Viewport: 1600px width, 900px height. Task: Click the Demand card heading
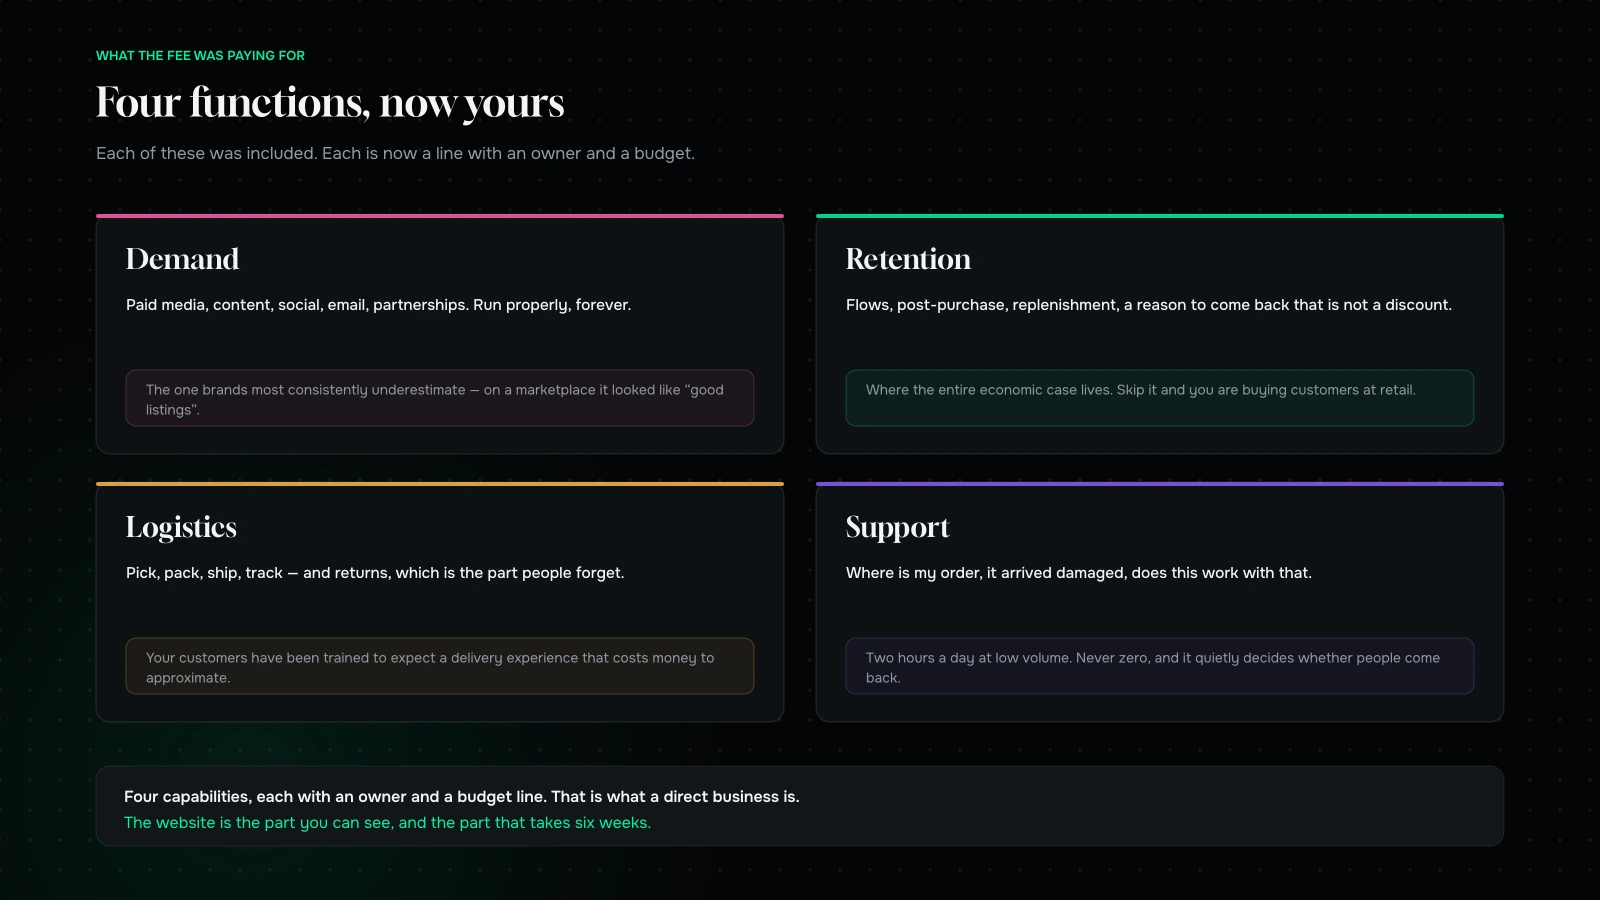(x=182, y=259)
